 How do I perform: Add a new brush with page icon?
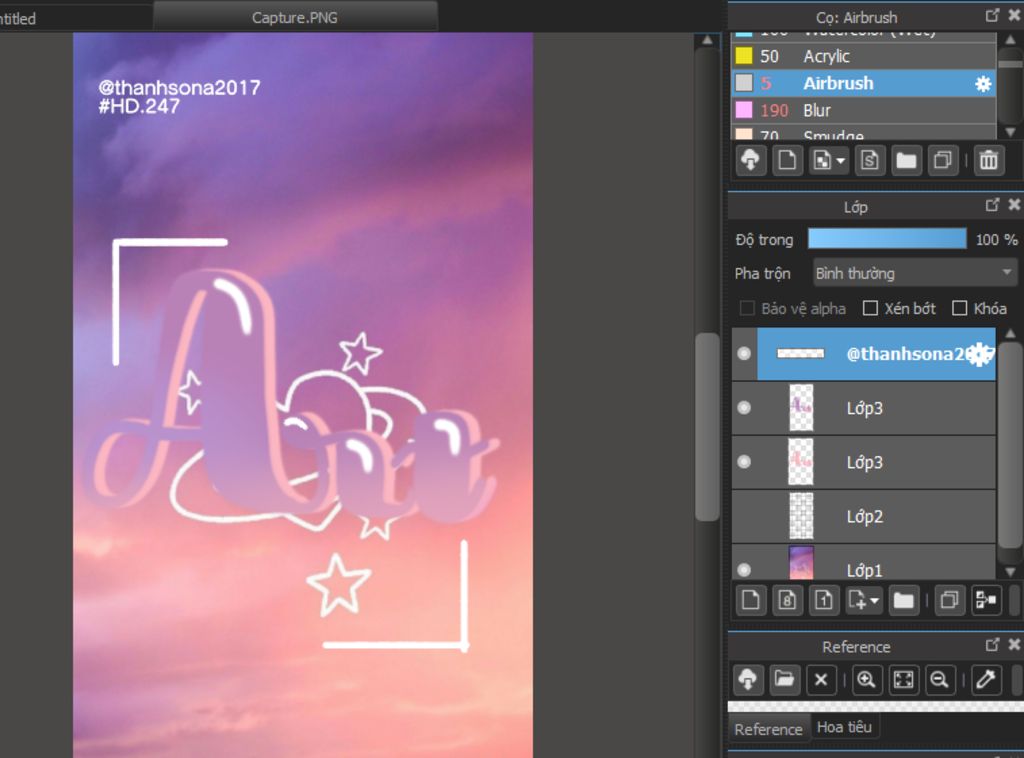click(x=787, y=160)
